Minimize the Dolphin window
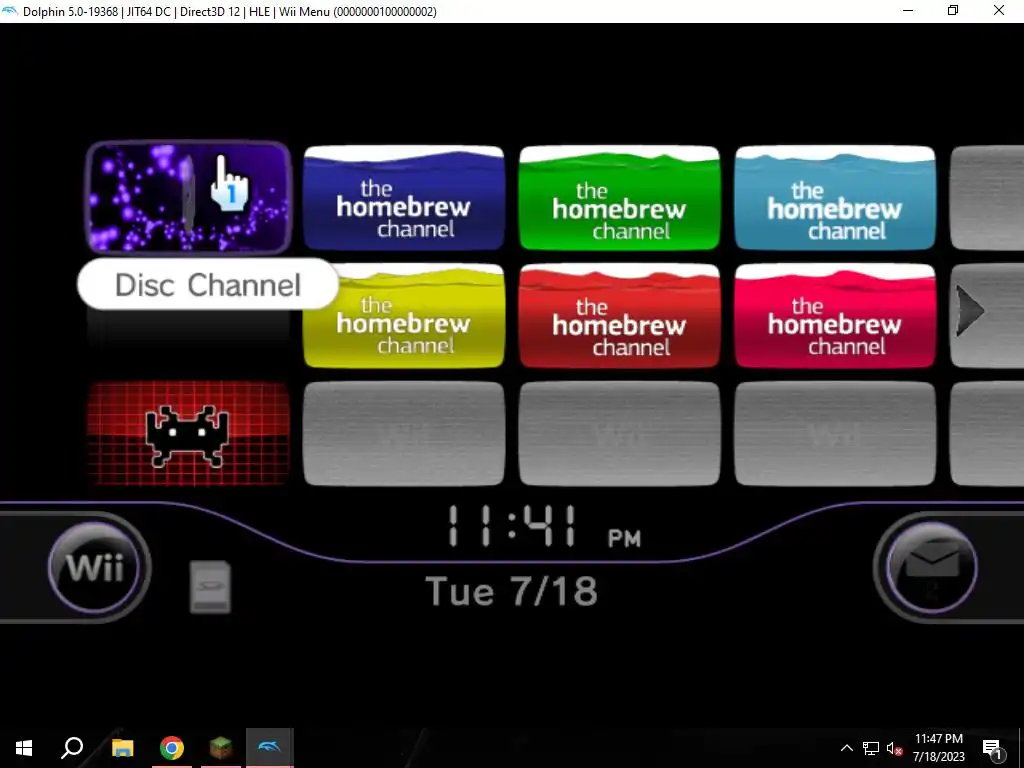Viewport: 1024px width, 768px height. pyautogui.click(x=908, y=11)
